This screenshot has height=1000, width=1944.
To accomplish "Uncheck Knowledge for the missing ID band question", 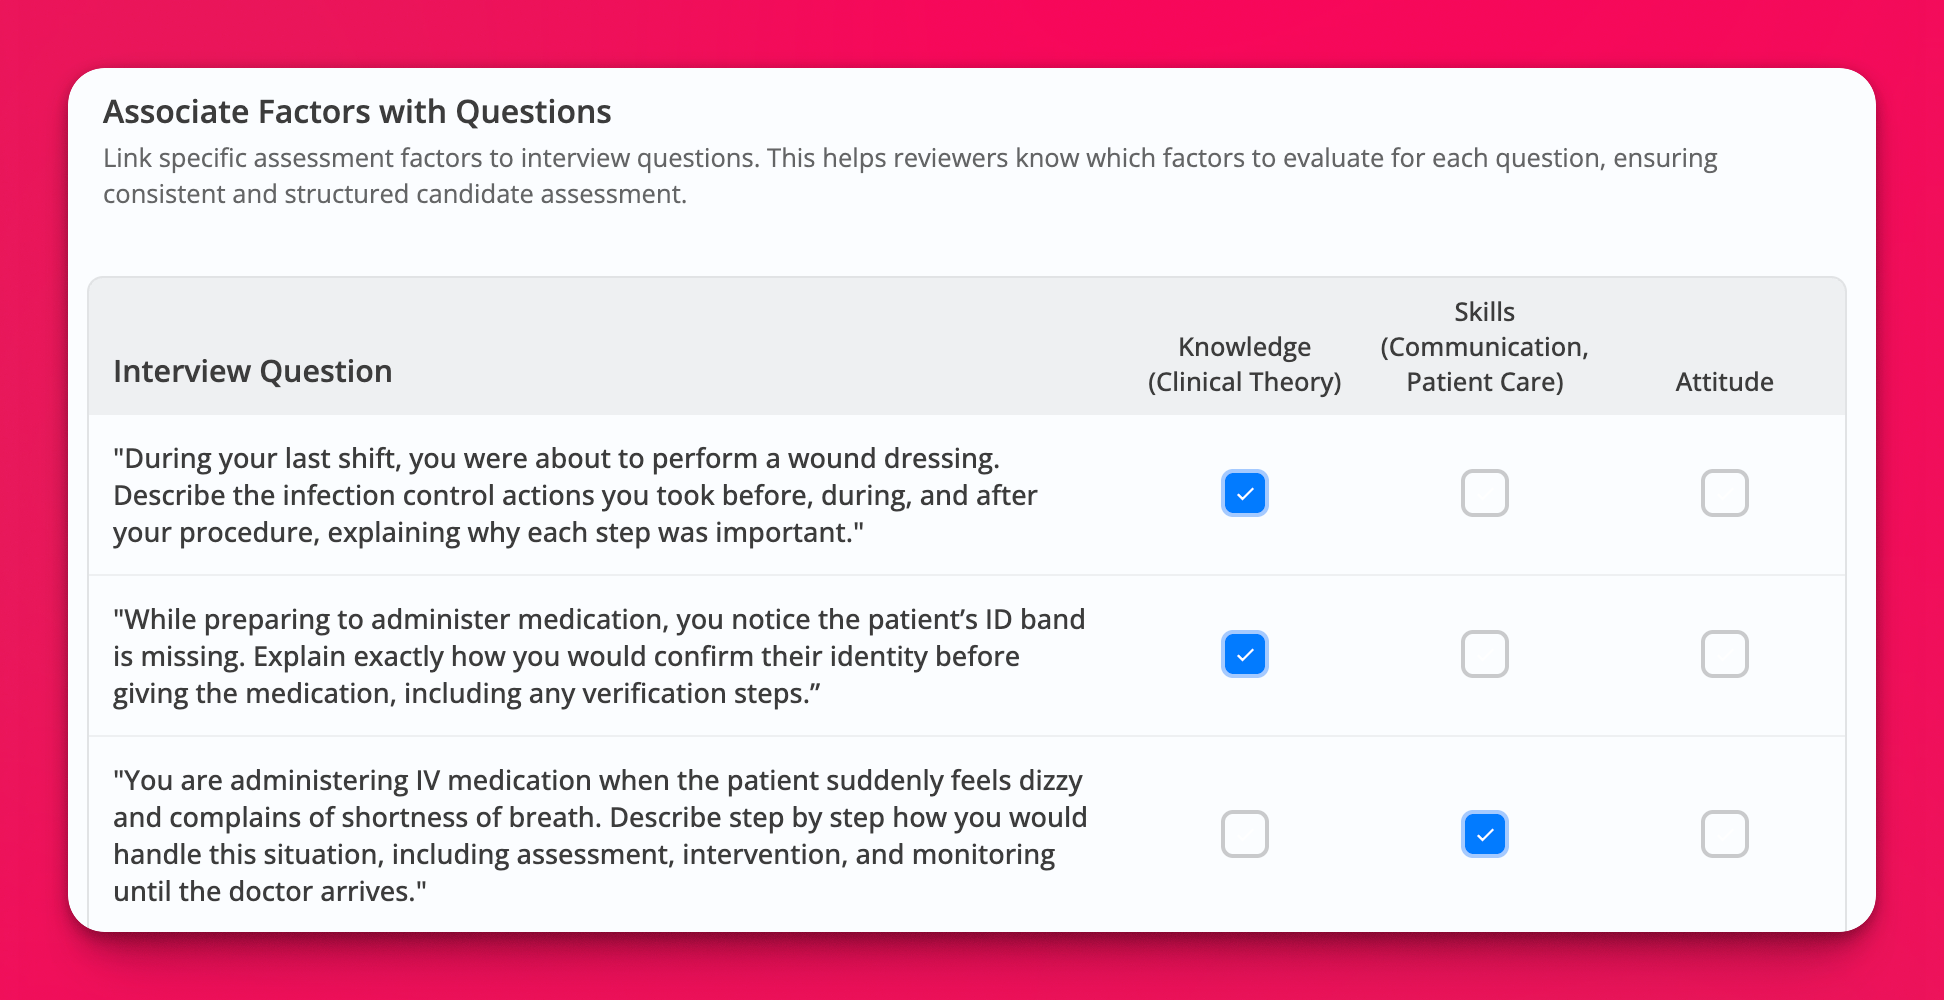I will [1244, 655].
